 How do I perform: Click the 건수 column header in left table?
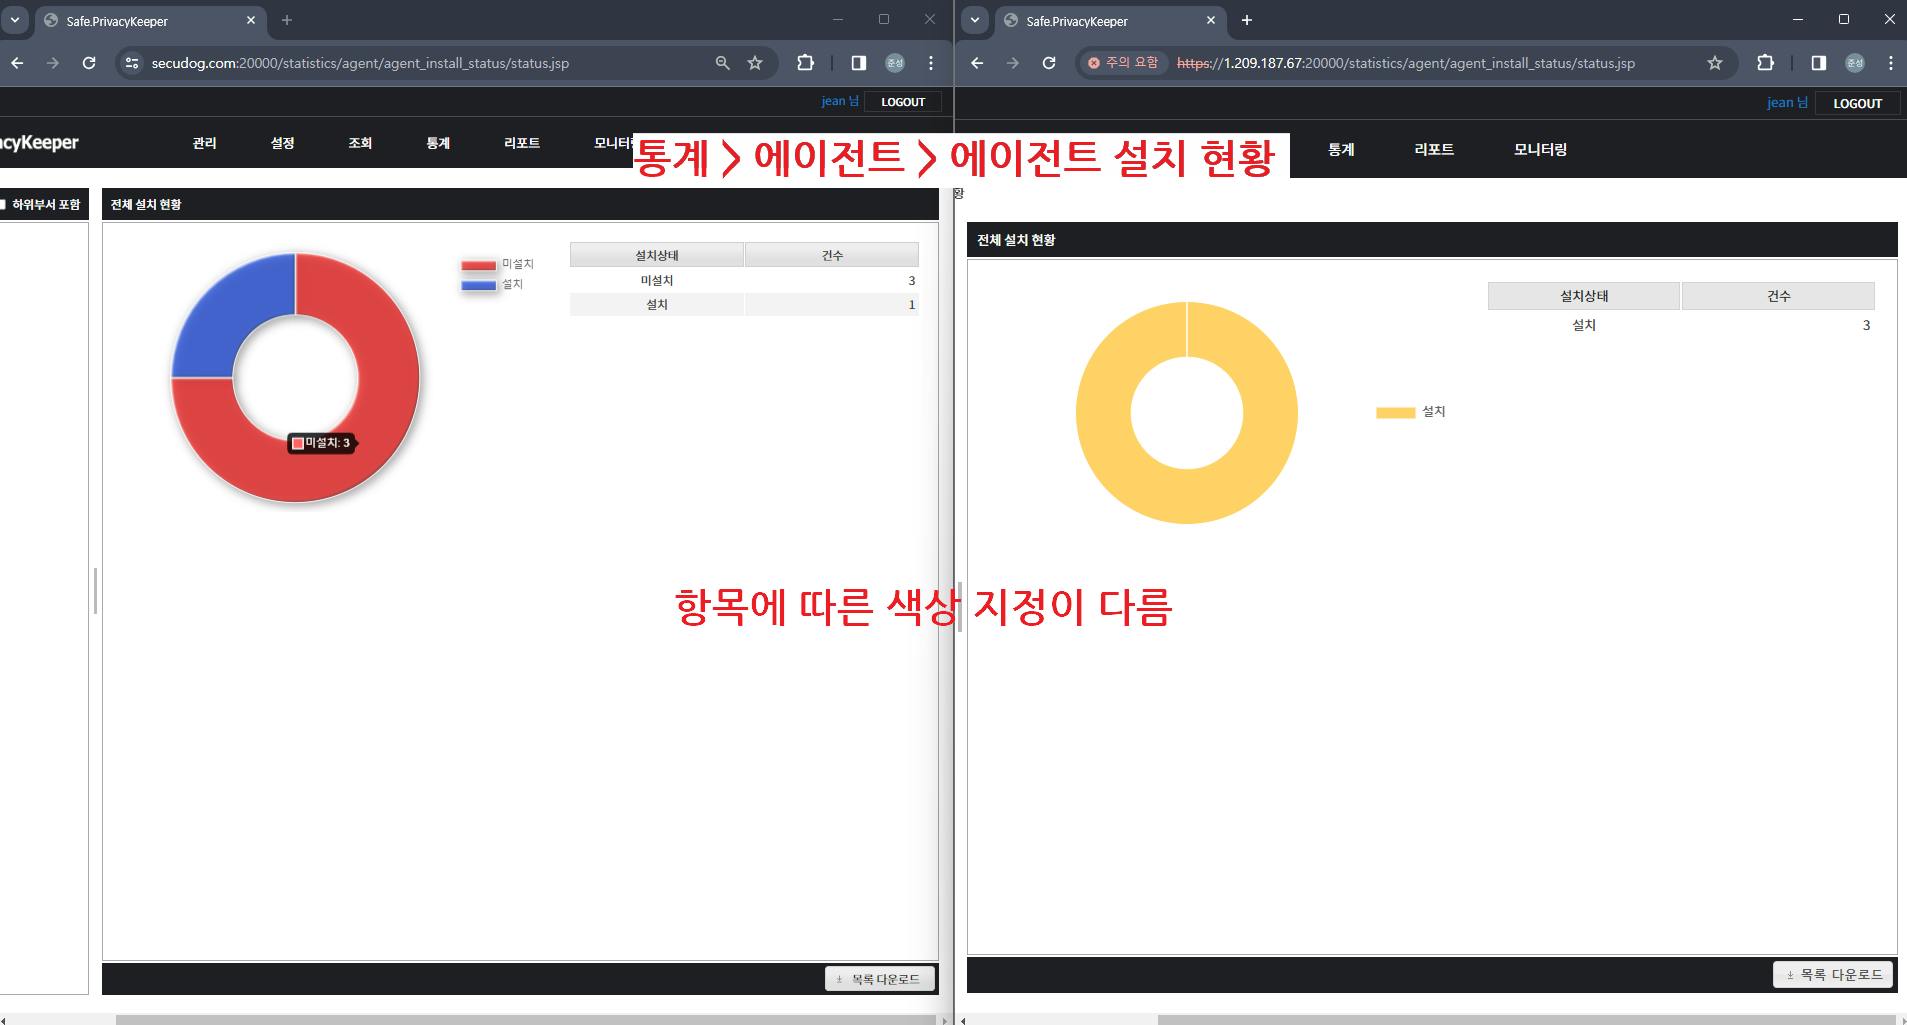pyautogui.click(x=832, y=255)
